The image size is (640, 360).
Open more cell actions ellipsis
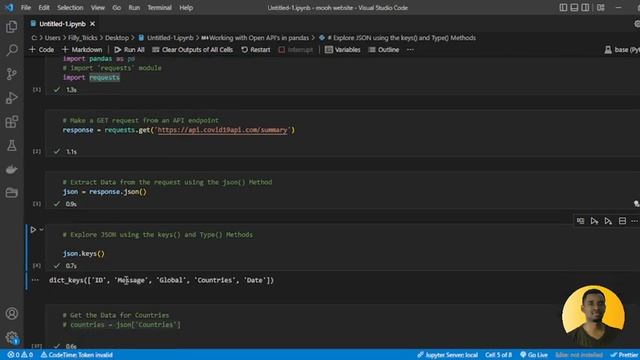[x=634, y=221]
